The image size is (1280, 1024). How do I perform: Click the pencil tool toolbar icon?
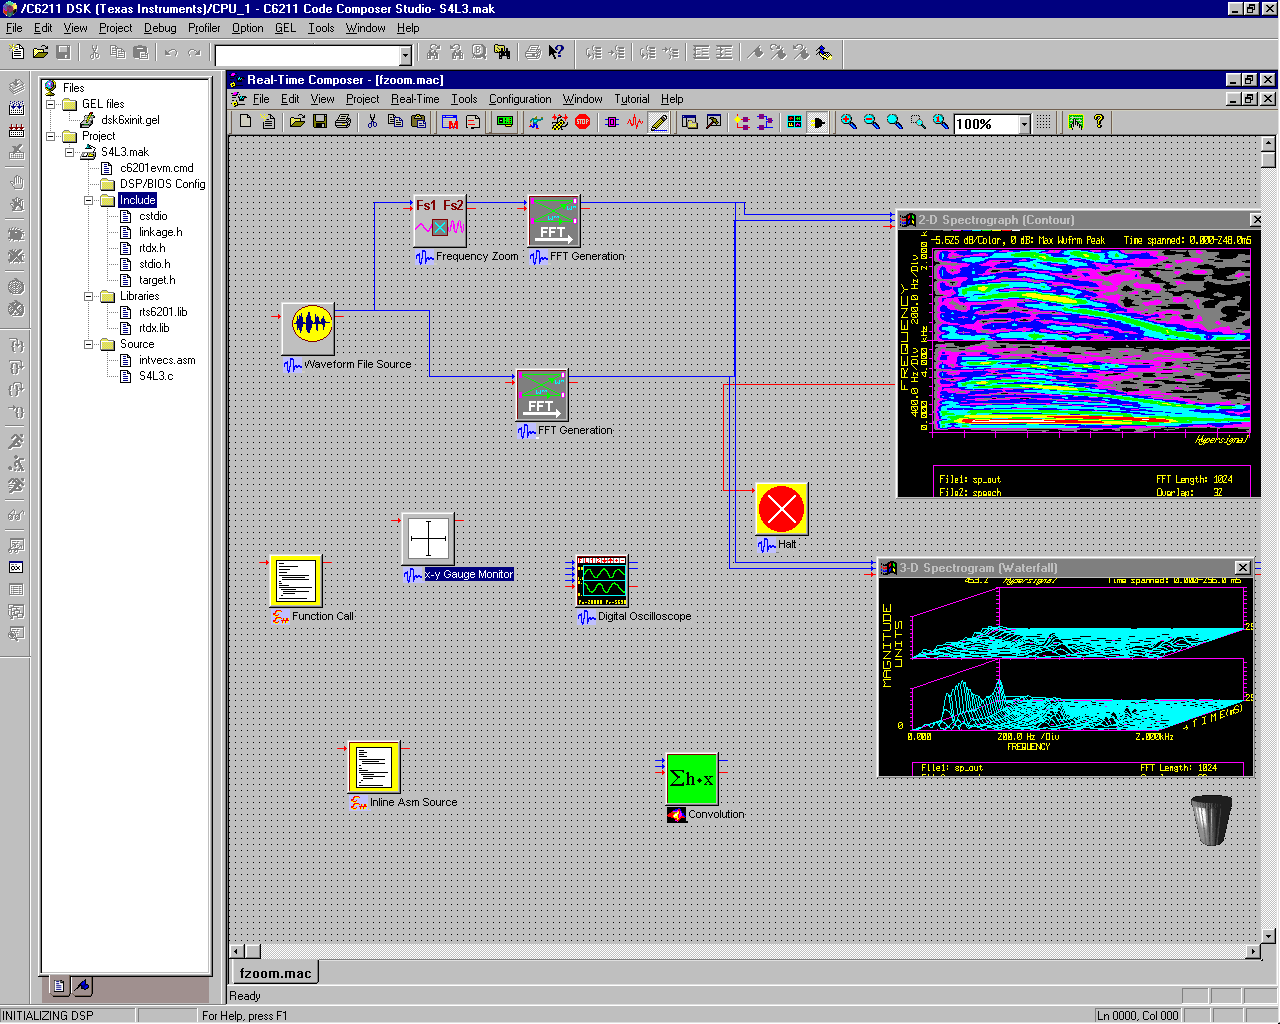pyautogui.click(x=659, y=122)
